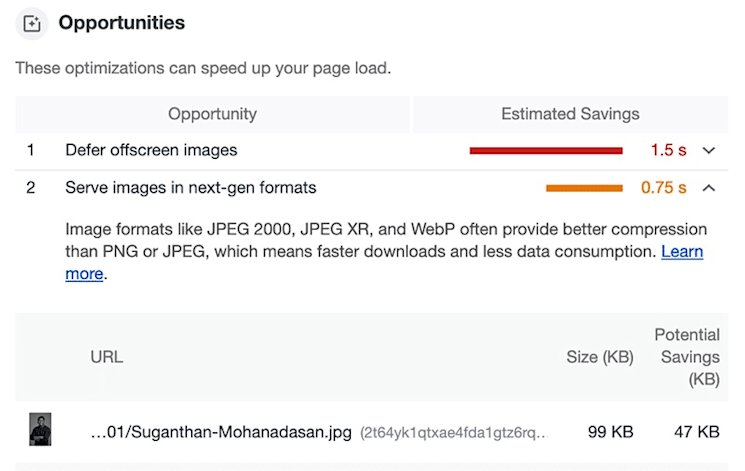Click the 0.75 s estimated savings value
Screen dimensions: 745x471
click(663, 187)
